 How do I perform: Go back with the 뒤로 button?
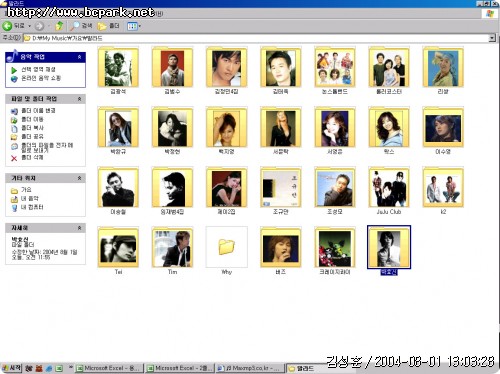[x=13, y=26]
